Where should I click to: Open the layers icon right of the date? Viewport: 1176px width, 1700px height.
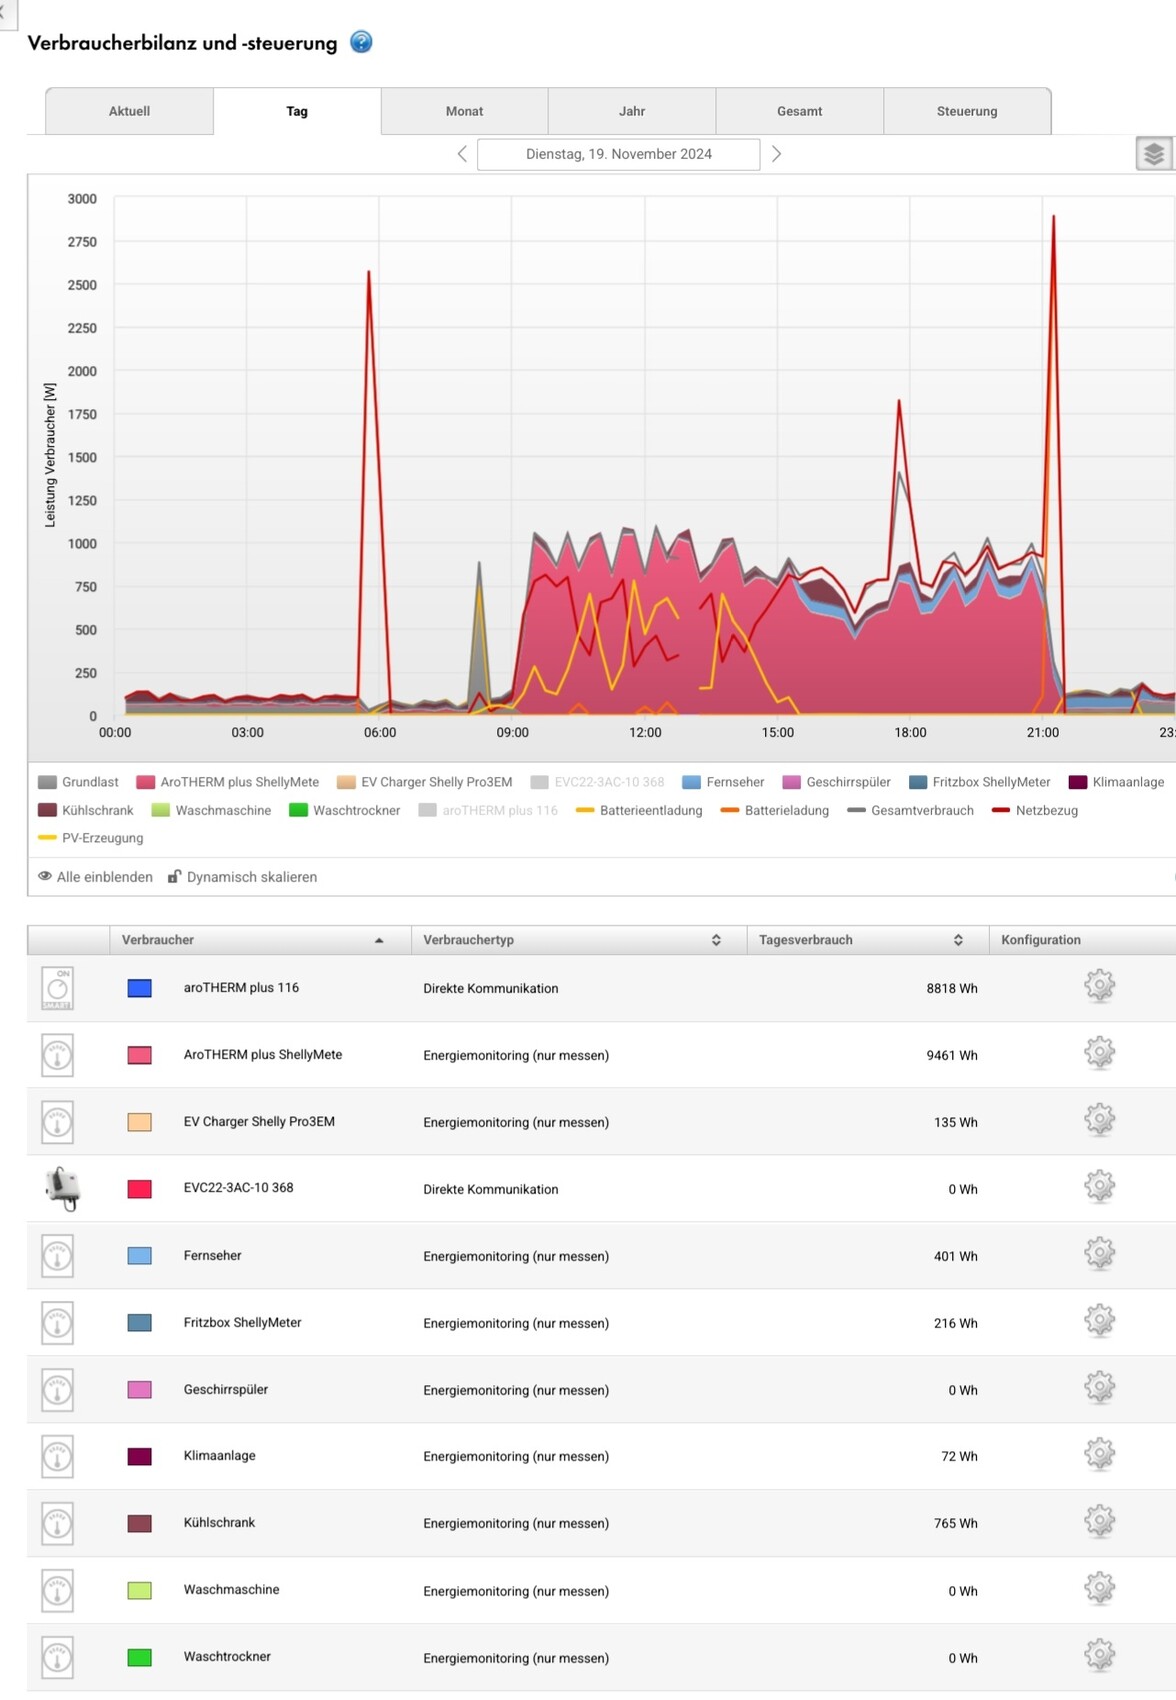coord(1153,154)
